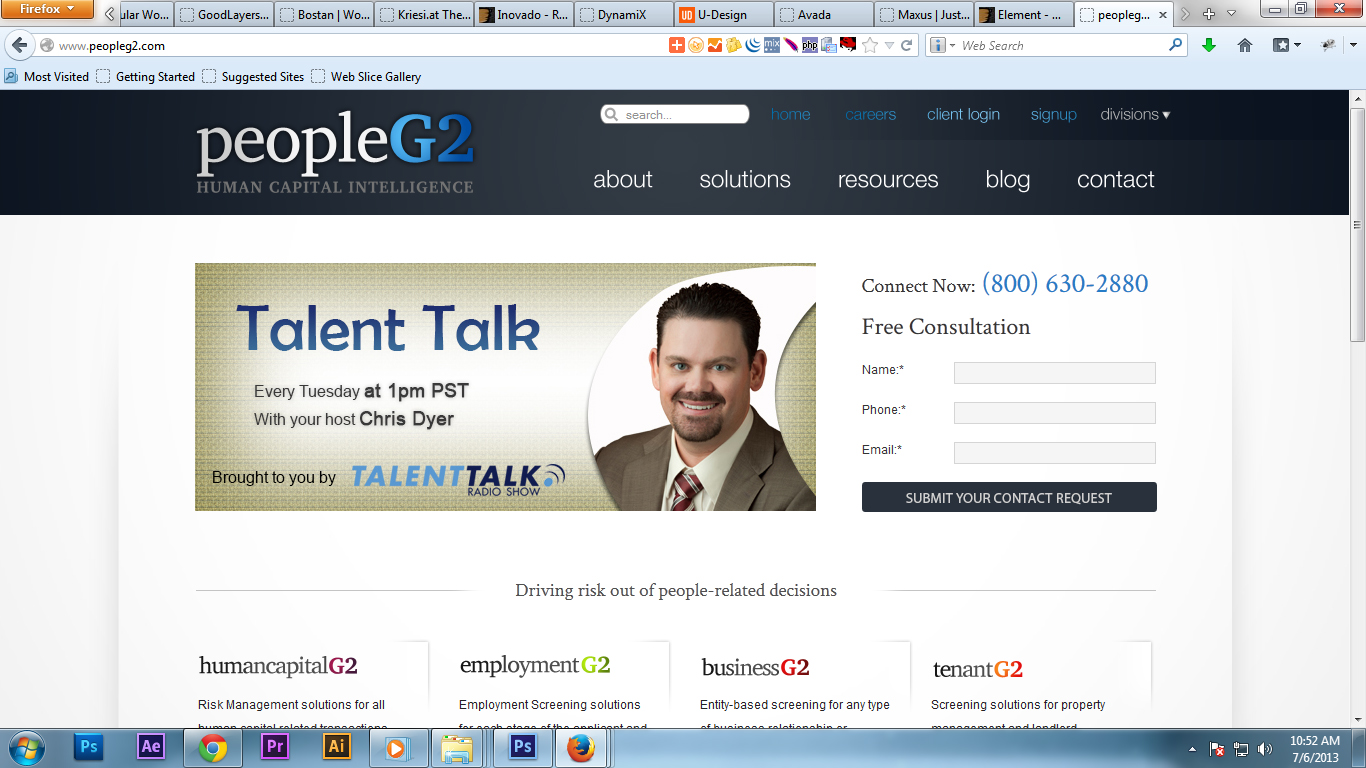This screenshot has height=768, width=1366.
Task: Switch to the Element tab
Action: (1022, 15)
